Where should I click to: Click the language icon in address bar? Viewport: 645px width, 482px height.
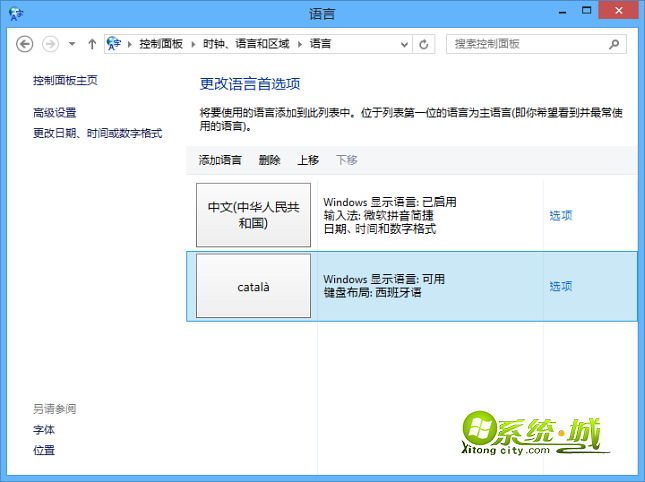pos(114,44)
